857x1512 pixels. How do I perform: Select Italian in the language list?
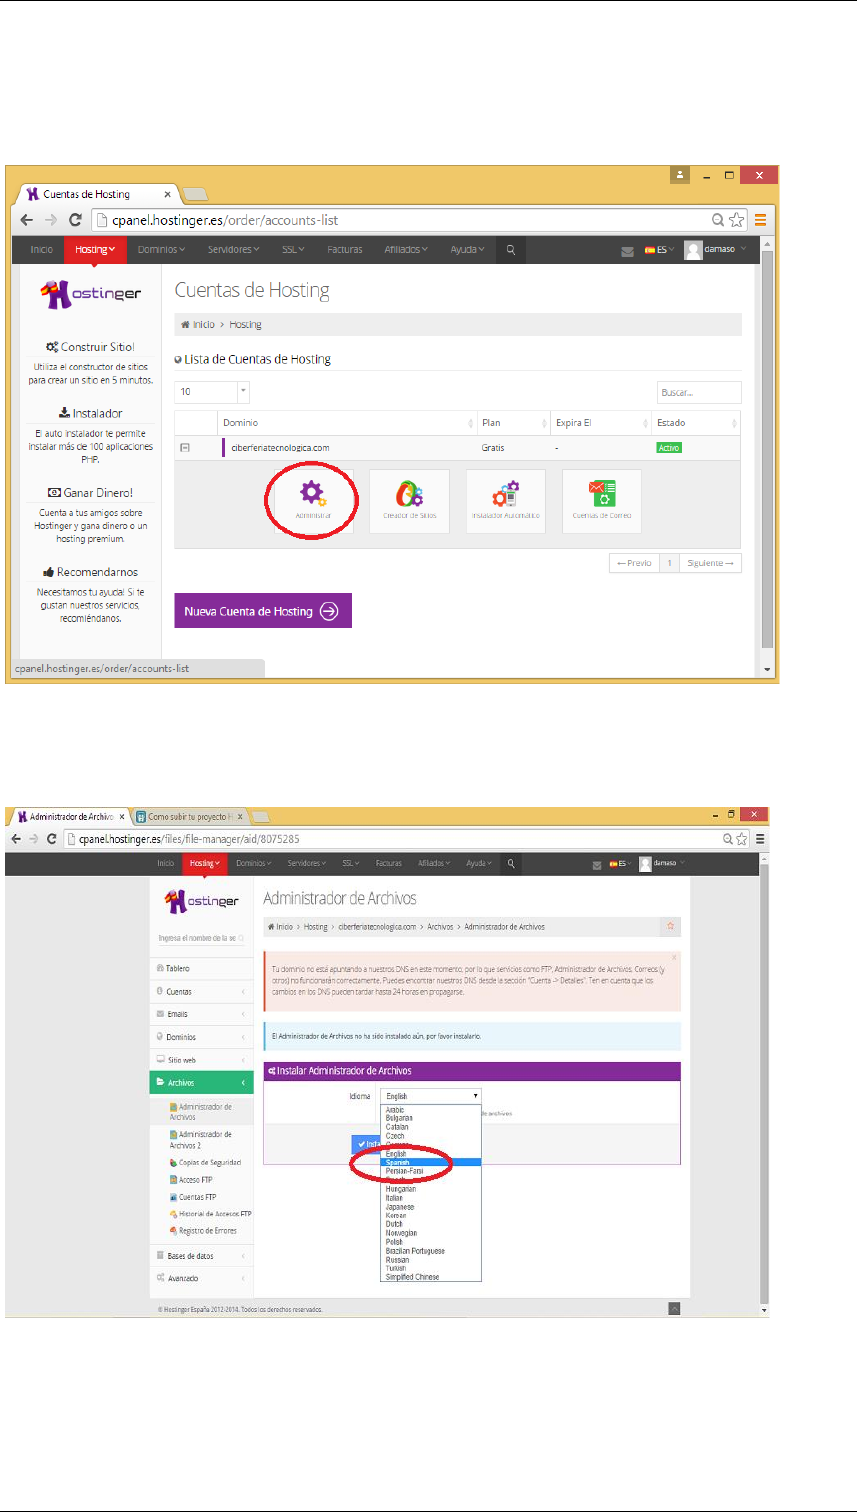click(x=431, y=1198)
